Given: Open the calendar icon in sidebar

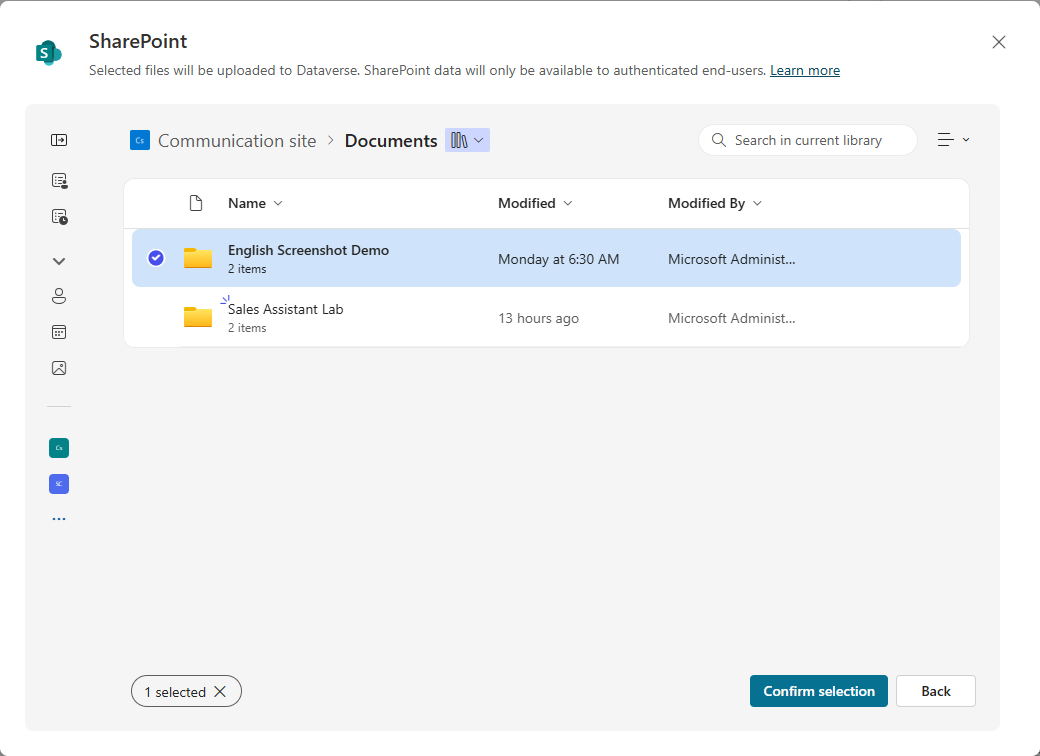Looking at the screenshot, I should [59, 332].
